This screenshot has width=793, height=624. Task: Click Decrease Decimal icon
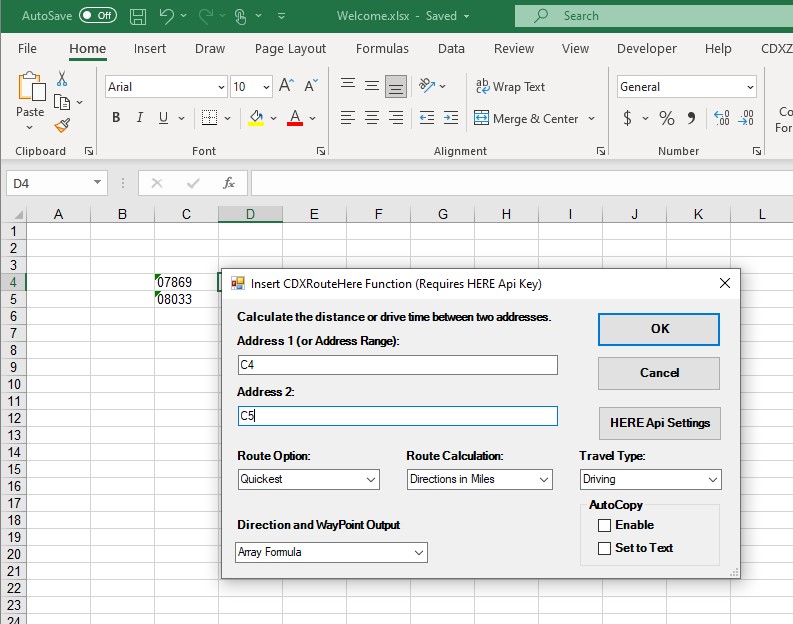(745, 118)
